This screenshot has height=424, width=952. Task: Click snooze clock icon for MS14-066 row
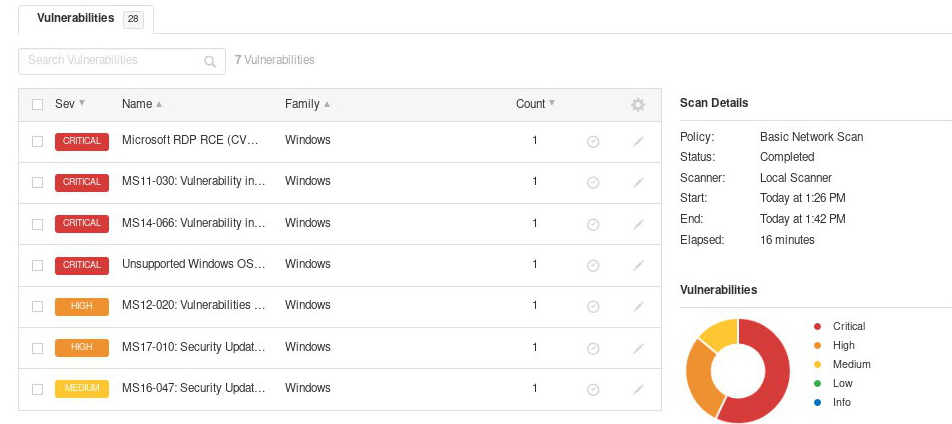[x=593, y=223]
